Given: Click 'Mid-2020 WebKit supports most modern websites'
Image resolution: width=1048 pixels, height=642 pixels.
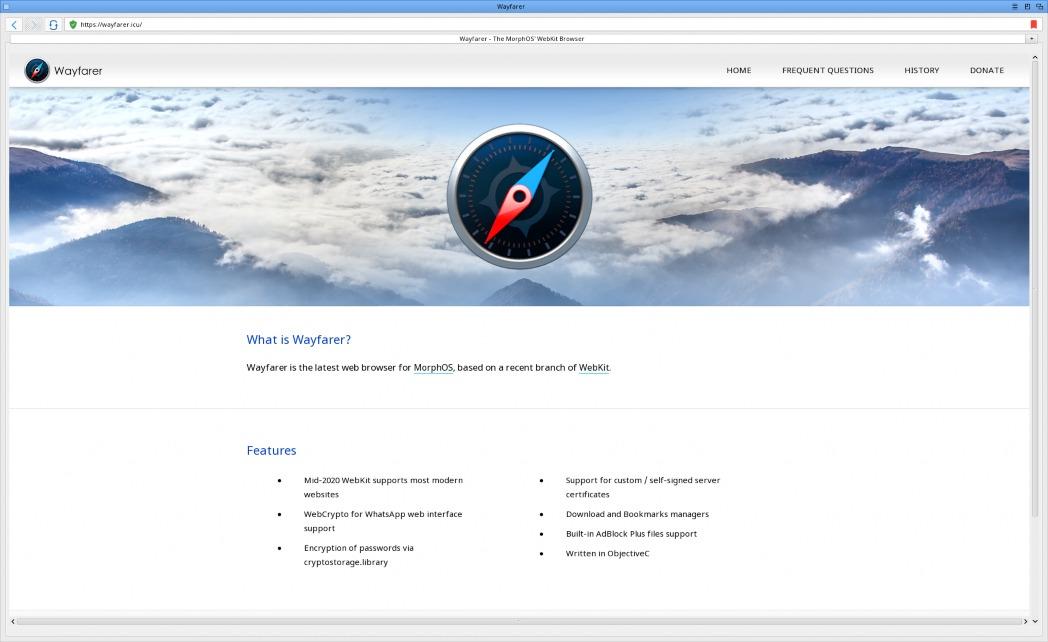Looking at the screenshot, I should coord(384,487).
